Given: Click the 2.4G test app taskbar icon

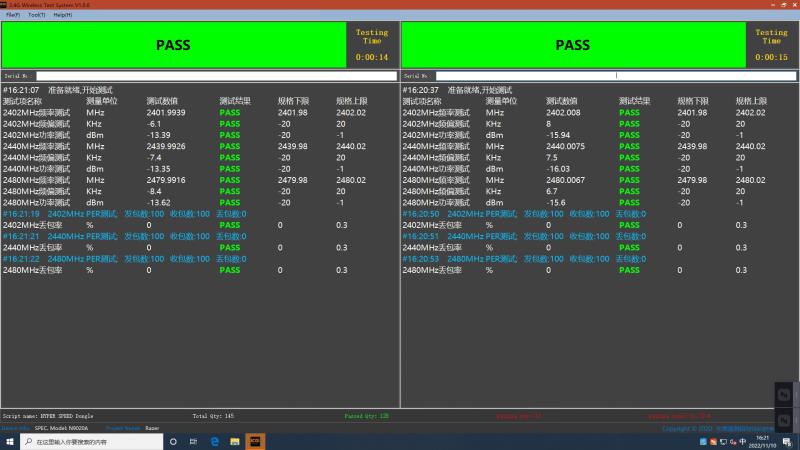Looking at the screenshot, I should coord(256,441).
